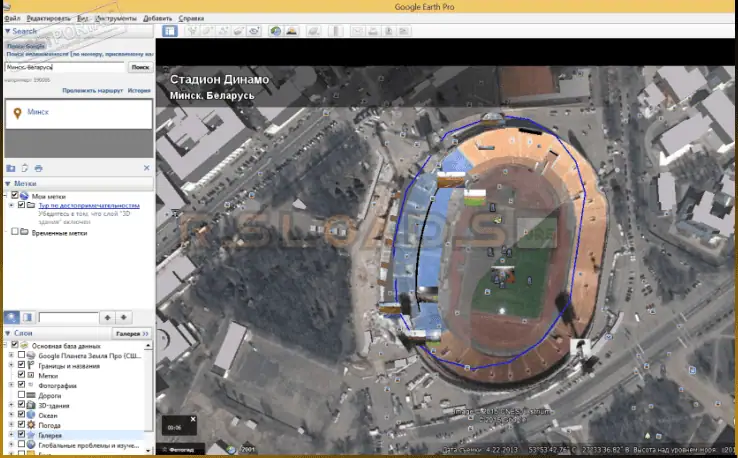Click the Email toolbar icon

point(357,31)
